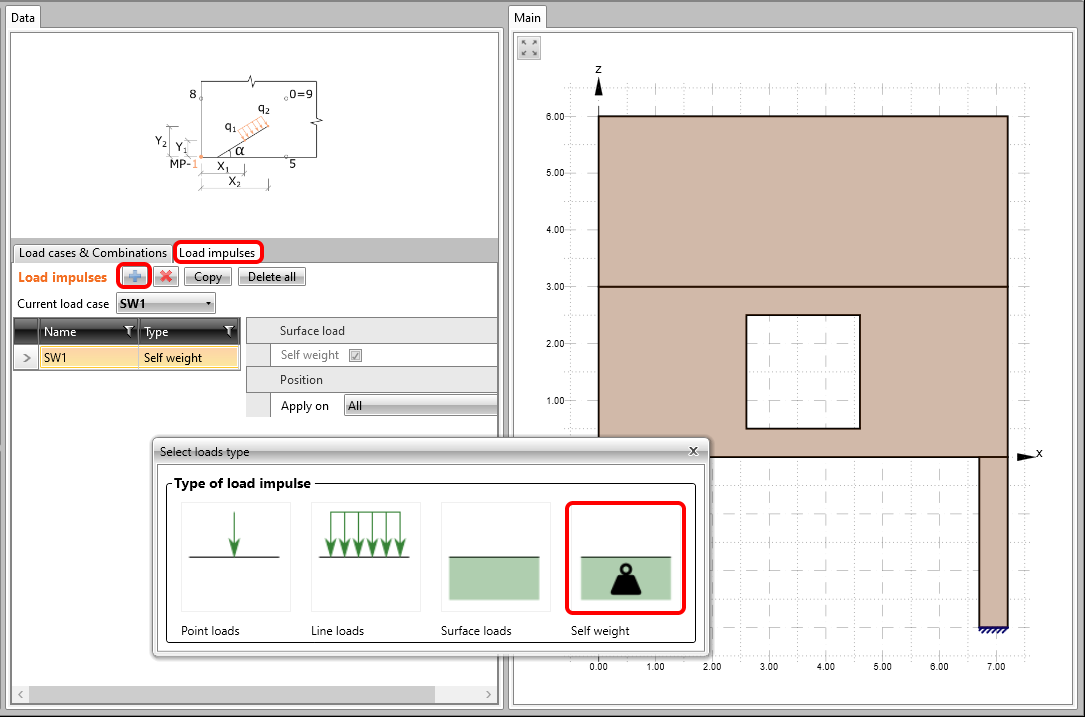Toggle the Self weight checkbox

[355, 355]
